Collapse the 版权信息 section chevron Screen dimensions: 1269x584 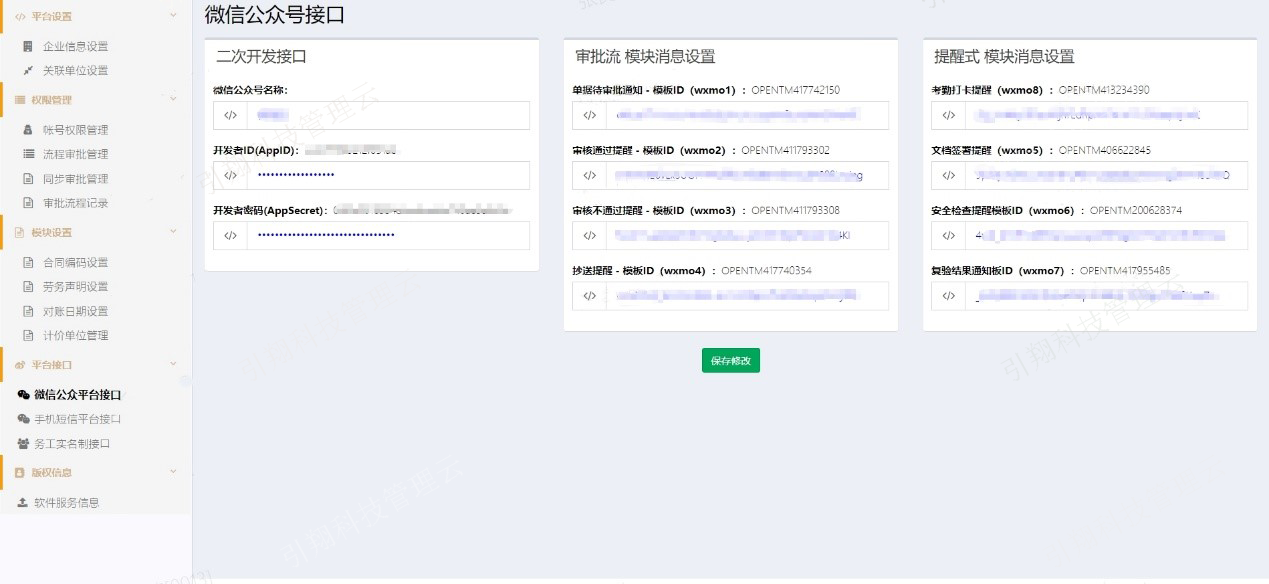[173, 472]
